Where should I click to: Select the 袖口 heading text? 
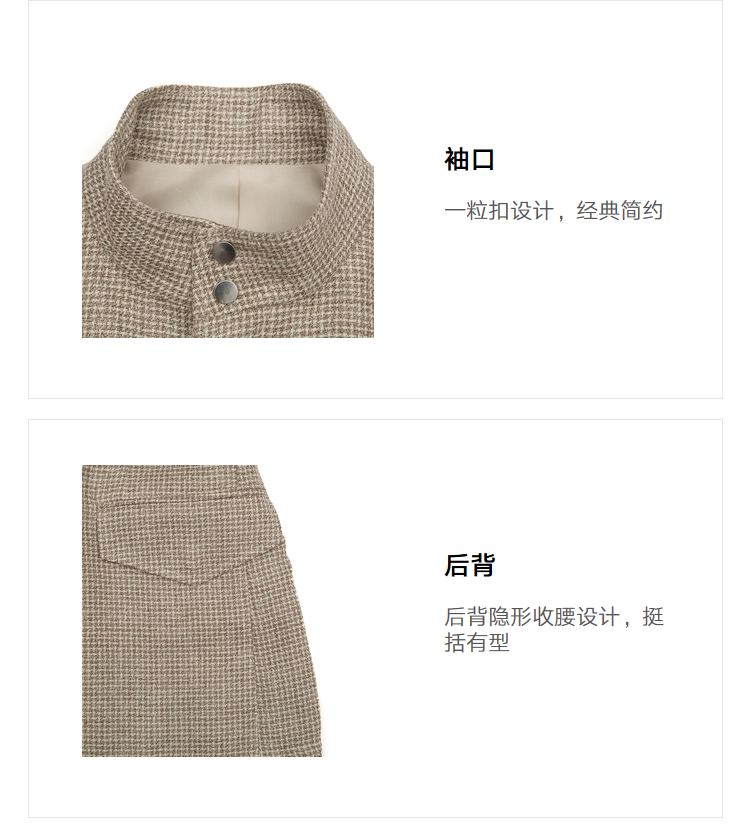(x=469, y=159)
